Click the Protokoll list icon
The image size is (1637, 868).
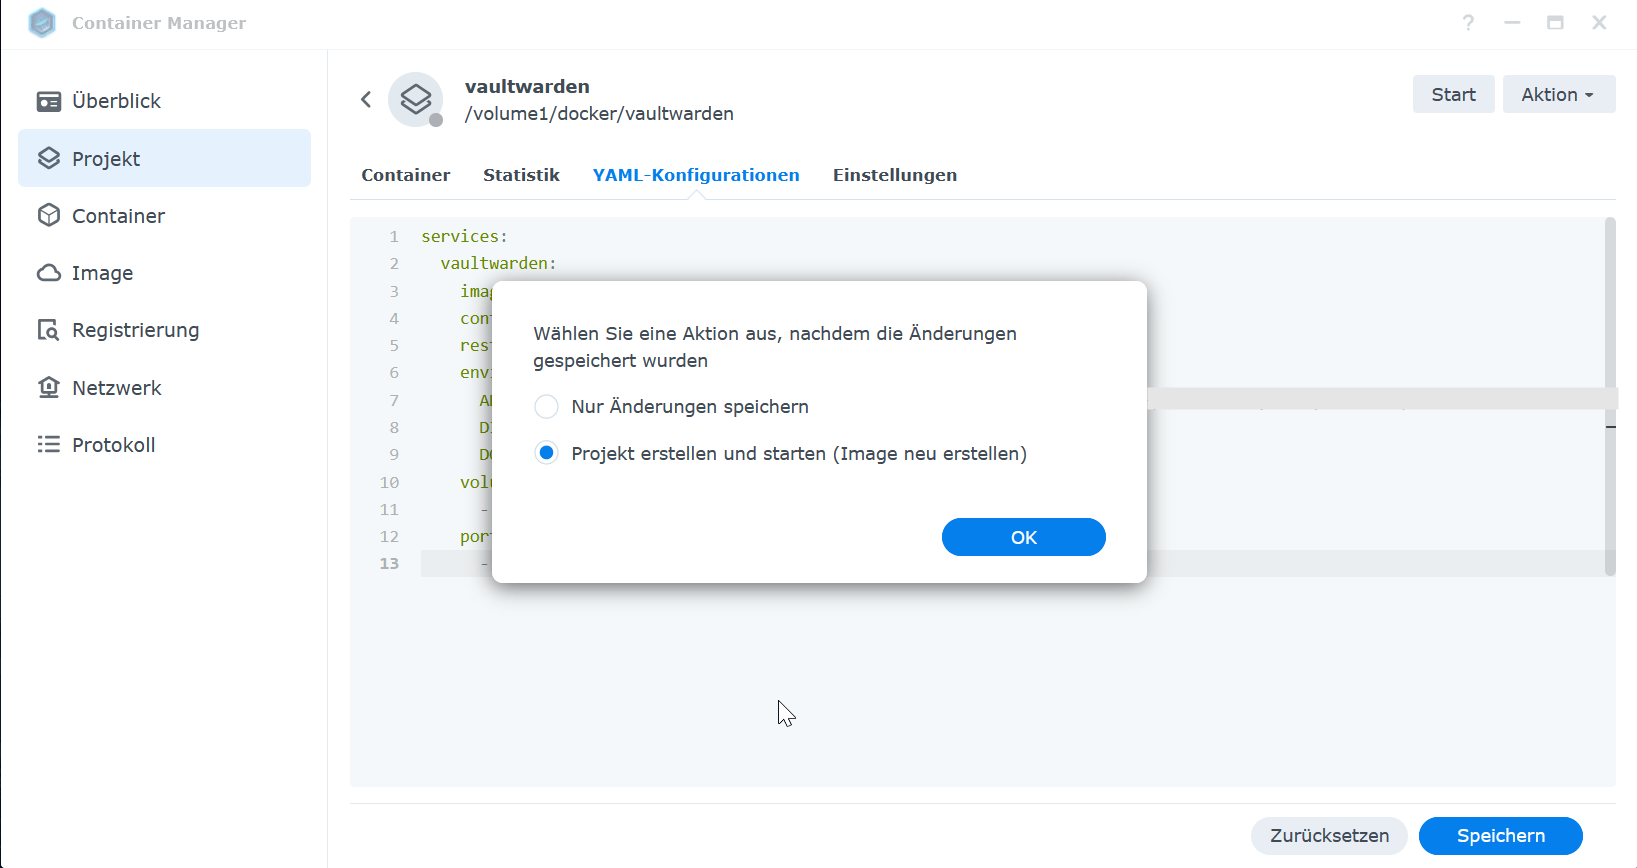pos(48,444)
